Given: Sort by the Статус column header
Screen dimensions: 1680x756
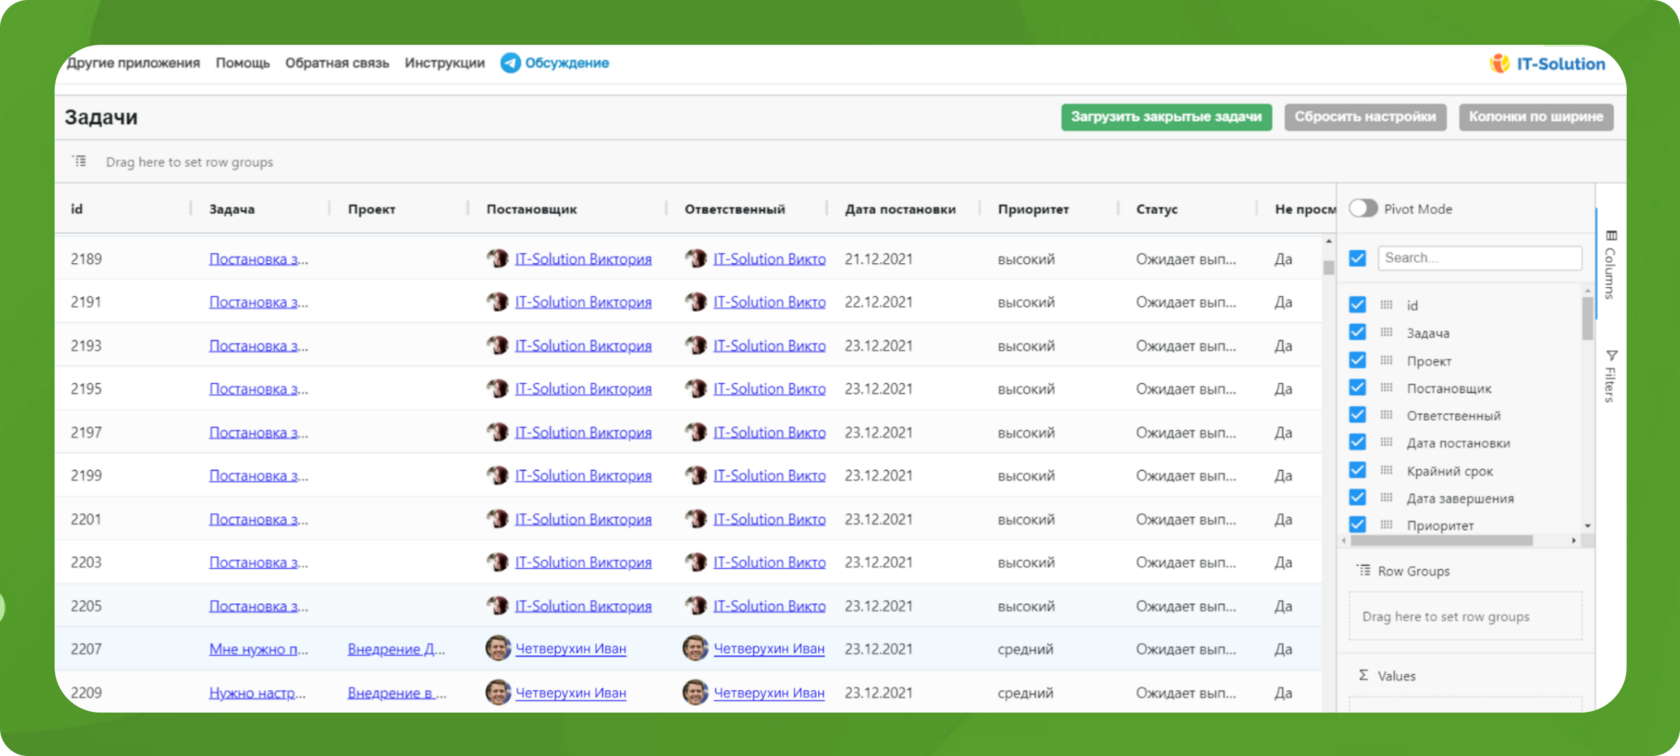Looking at the screenshot, I should coord(1157,209).
